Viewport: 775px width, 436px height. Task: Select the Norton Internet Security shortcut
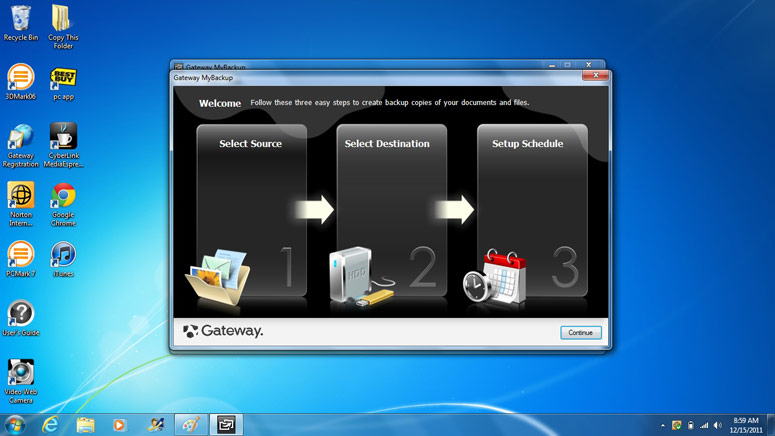click(21, 204)
